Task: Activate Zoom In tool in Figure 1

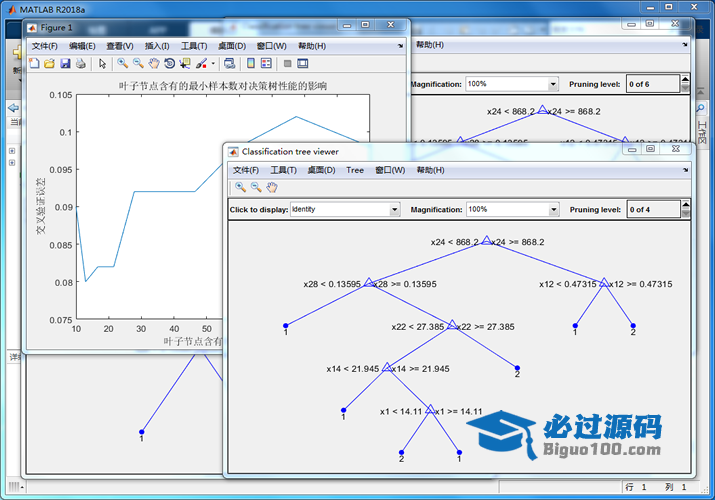Action: coord(123,63)
